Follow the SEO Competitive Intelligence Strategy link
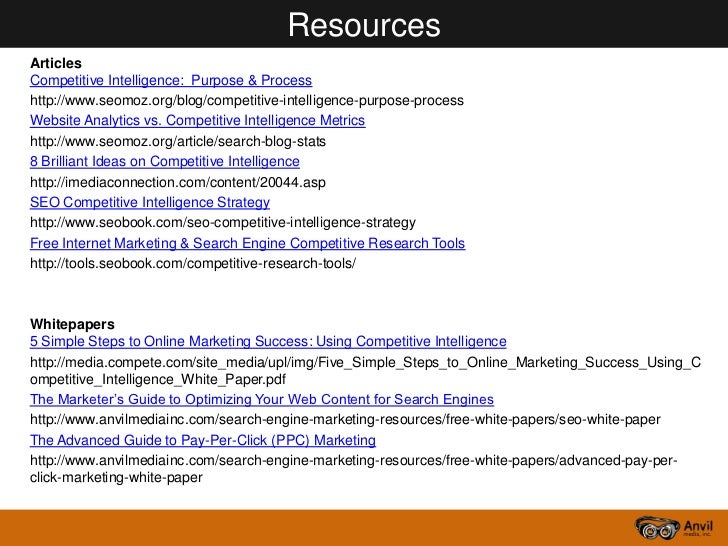Viewport: 728px width, 546px height. click(x=150, y=202)
